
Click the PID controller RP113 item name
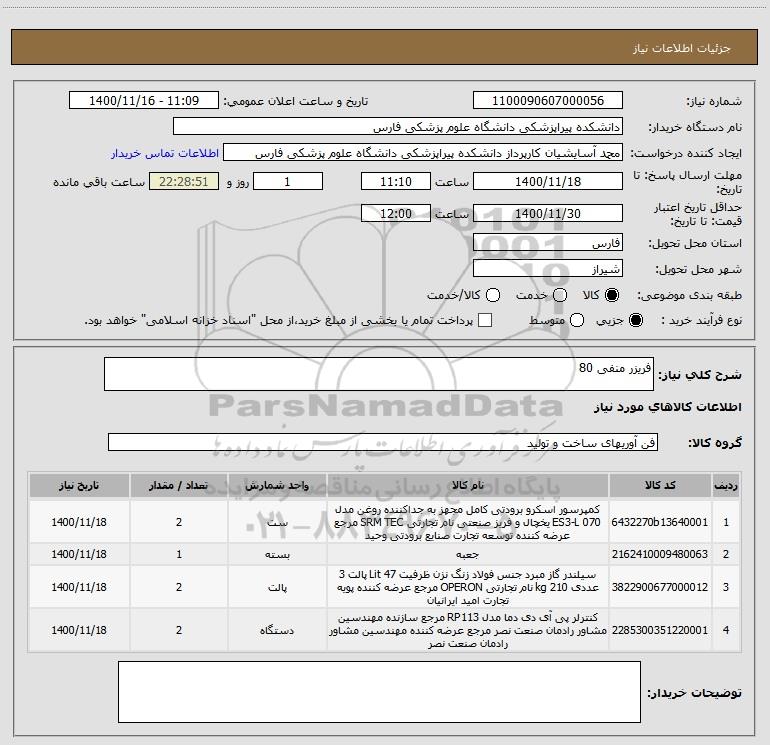[x=468, y=630]
